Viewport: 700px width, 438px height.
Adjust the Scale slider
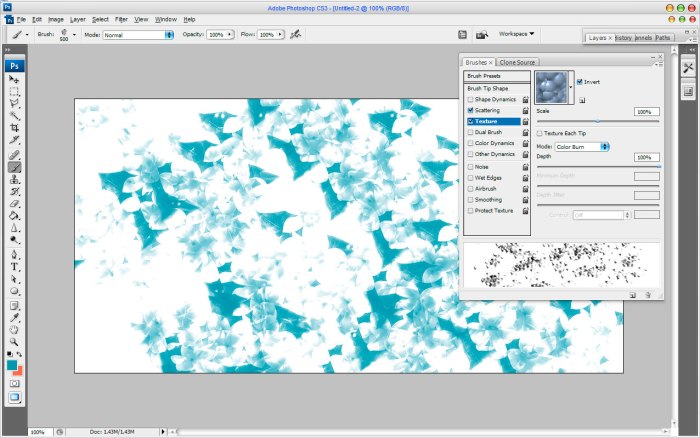click(598, 121)
